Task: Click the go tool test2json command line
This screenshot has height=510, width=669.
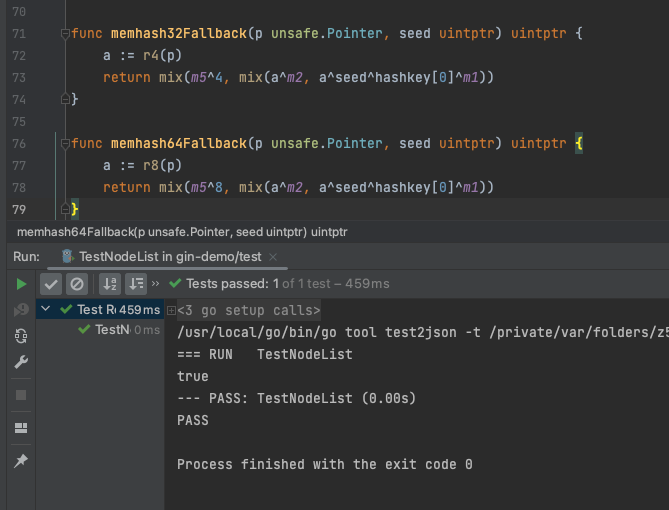Action: 423,332
